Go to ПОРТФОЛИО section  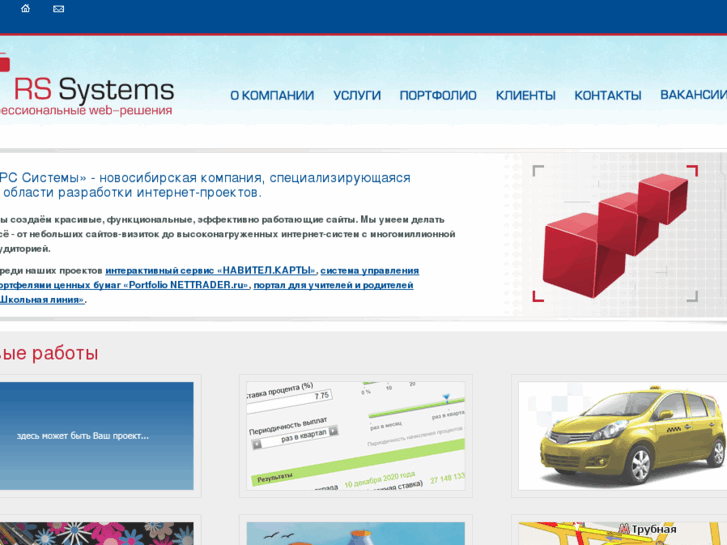pos(438,96)
